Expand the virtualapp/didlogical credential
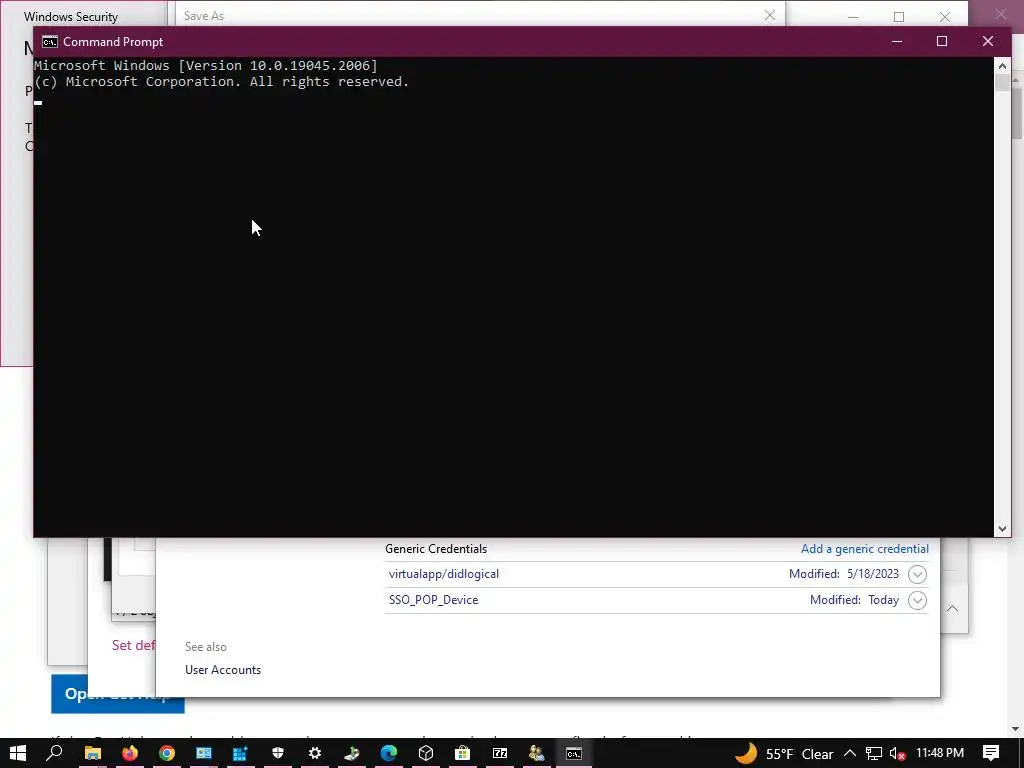Image resolution: width=1024 pixels, height=768 pixels. pyautogui.click(x=917, y=574)
